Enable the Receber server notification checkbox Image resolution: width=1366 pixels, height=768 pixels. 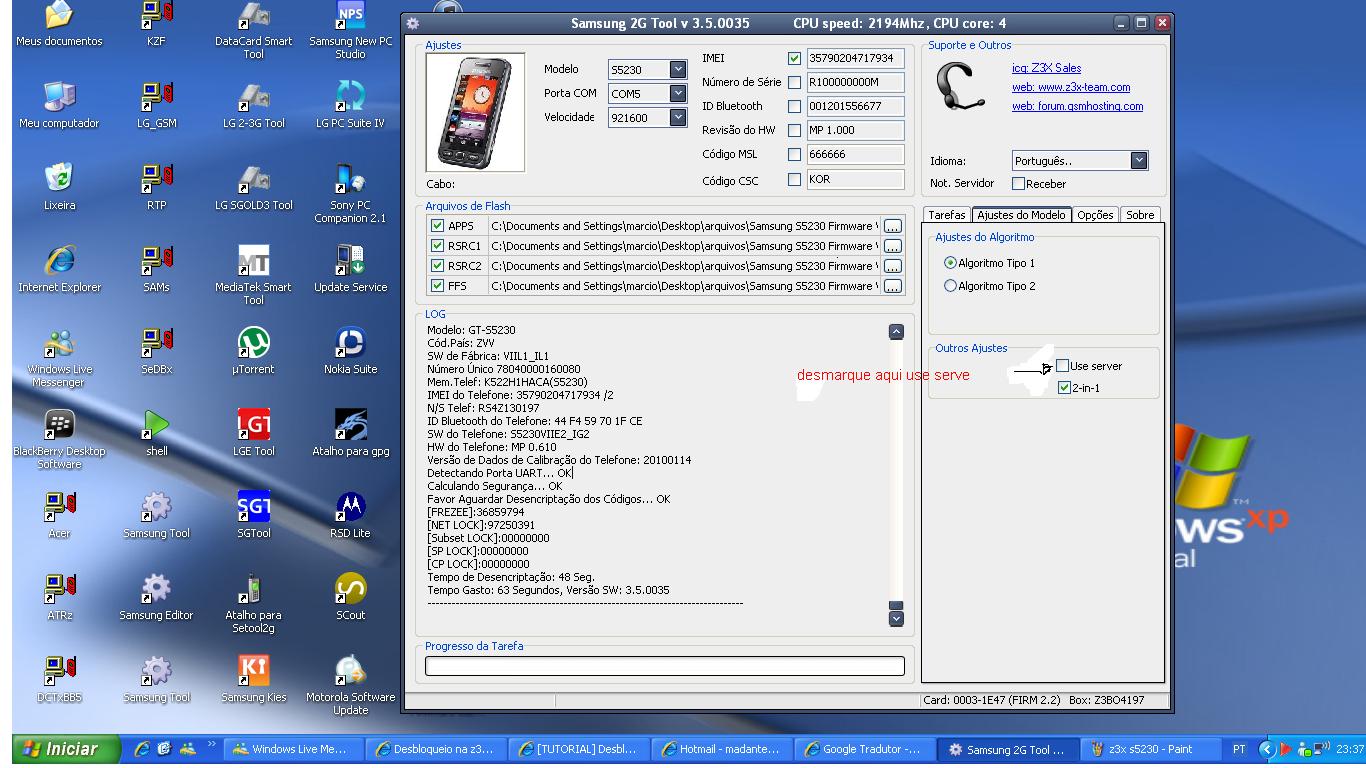point(1018,184)
